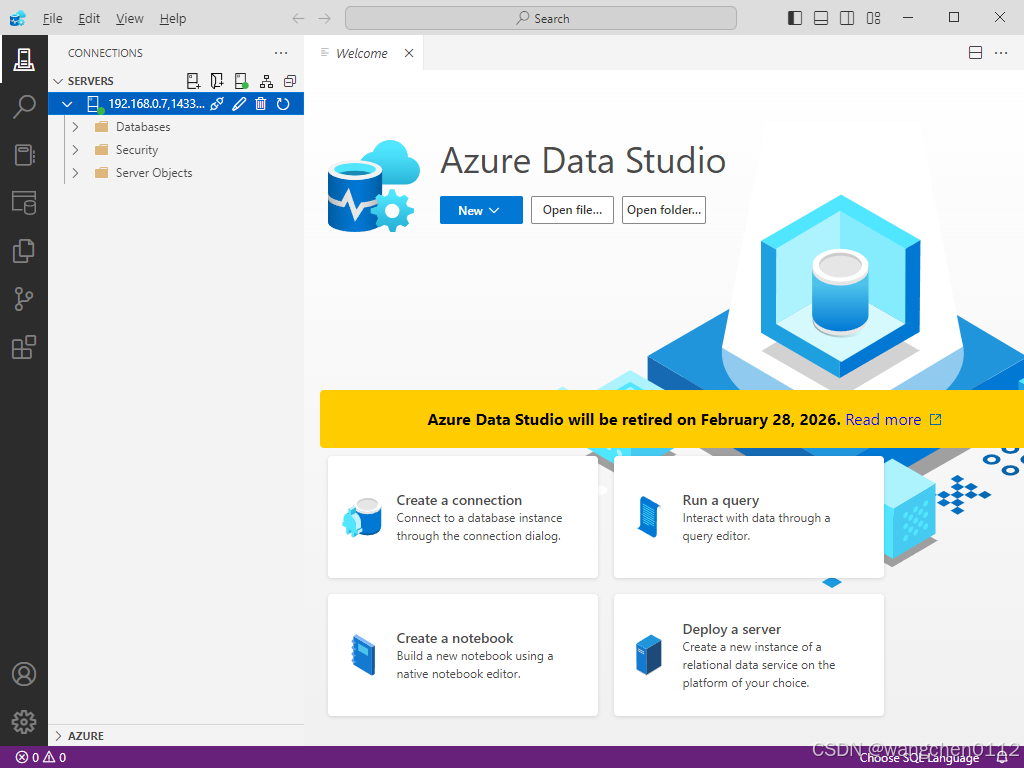Show Active Connections icon in Servers toolbar
This screenshot has height=768, width=1024.
coord(242,81)
